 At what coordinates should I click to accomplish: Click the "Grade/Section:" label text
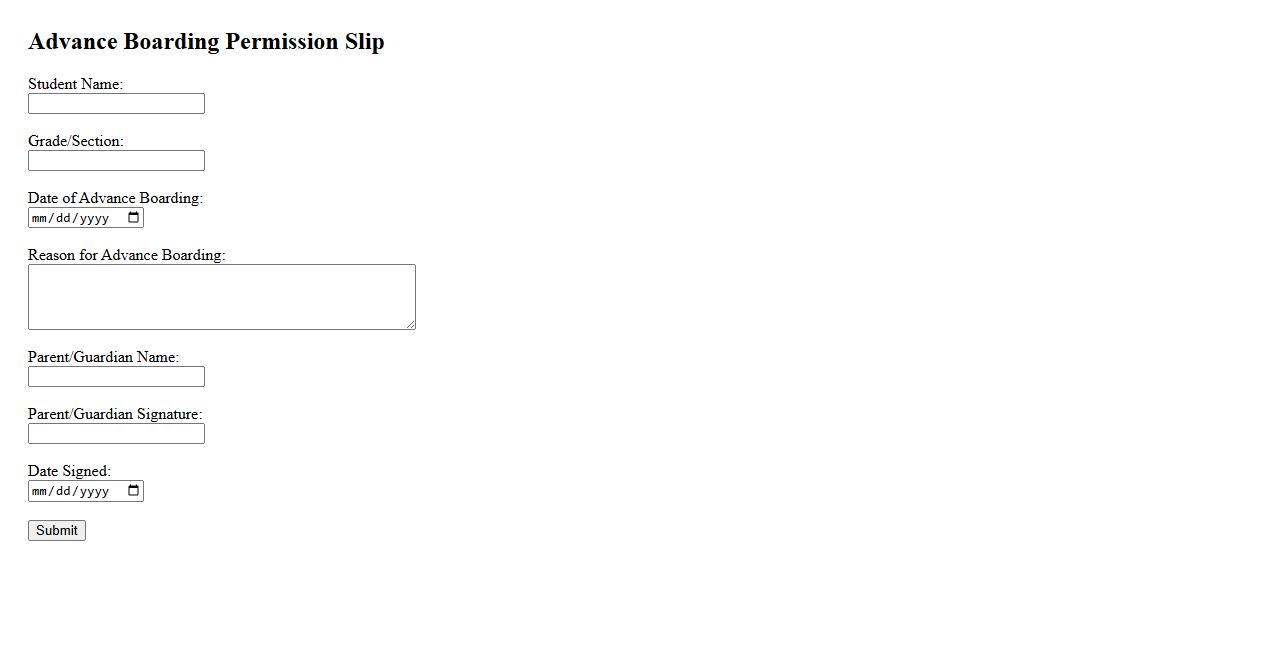(x=75, y=141)
